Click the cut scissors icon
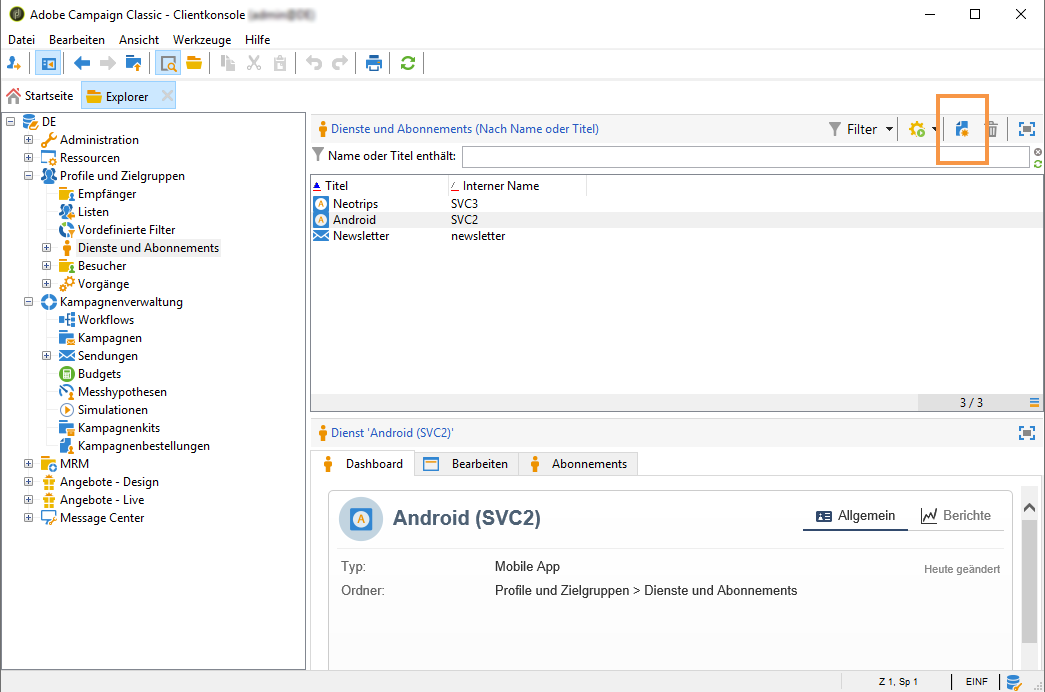 pos(254,63)
